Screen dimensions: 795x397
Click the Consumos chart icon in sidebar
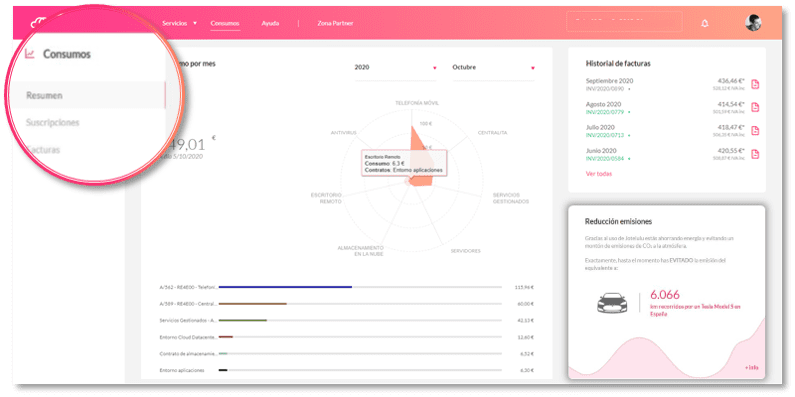[30, 54]
